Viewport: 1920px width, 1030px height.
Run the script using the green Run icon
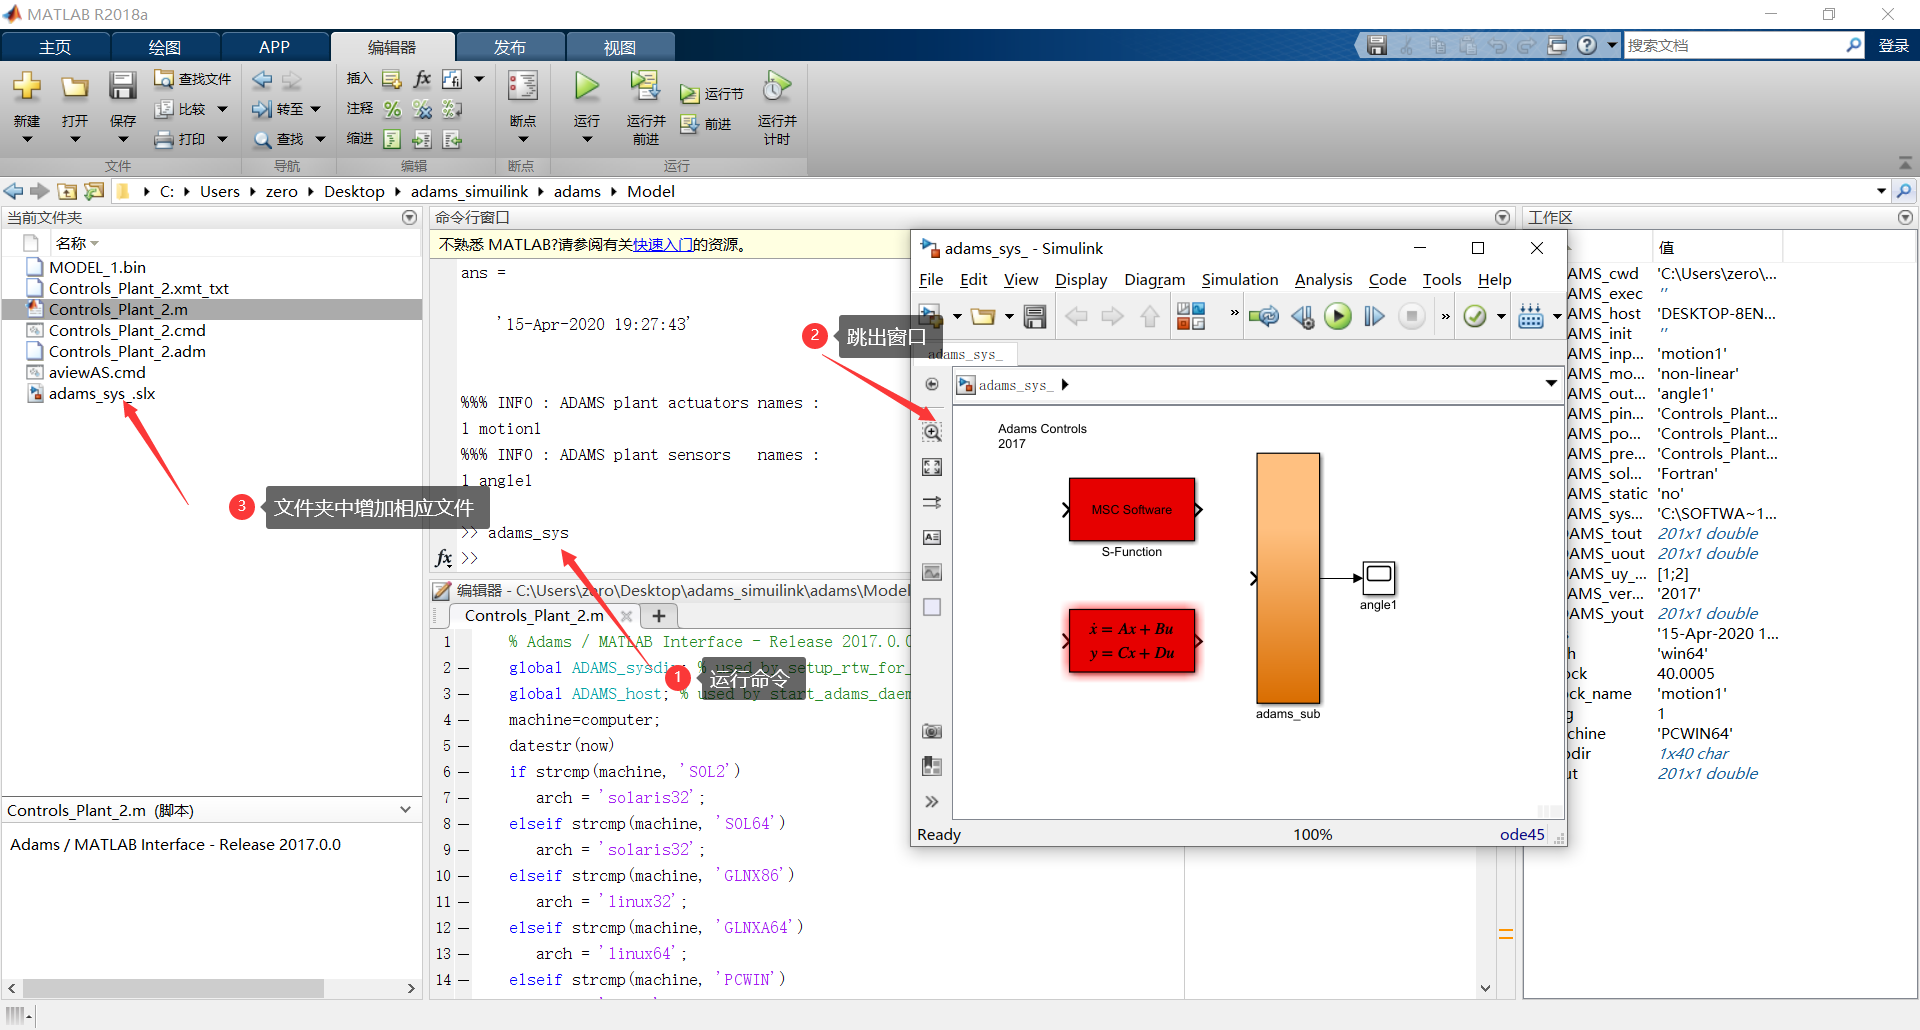585,86
